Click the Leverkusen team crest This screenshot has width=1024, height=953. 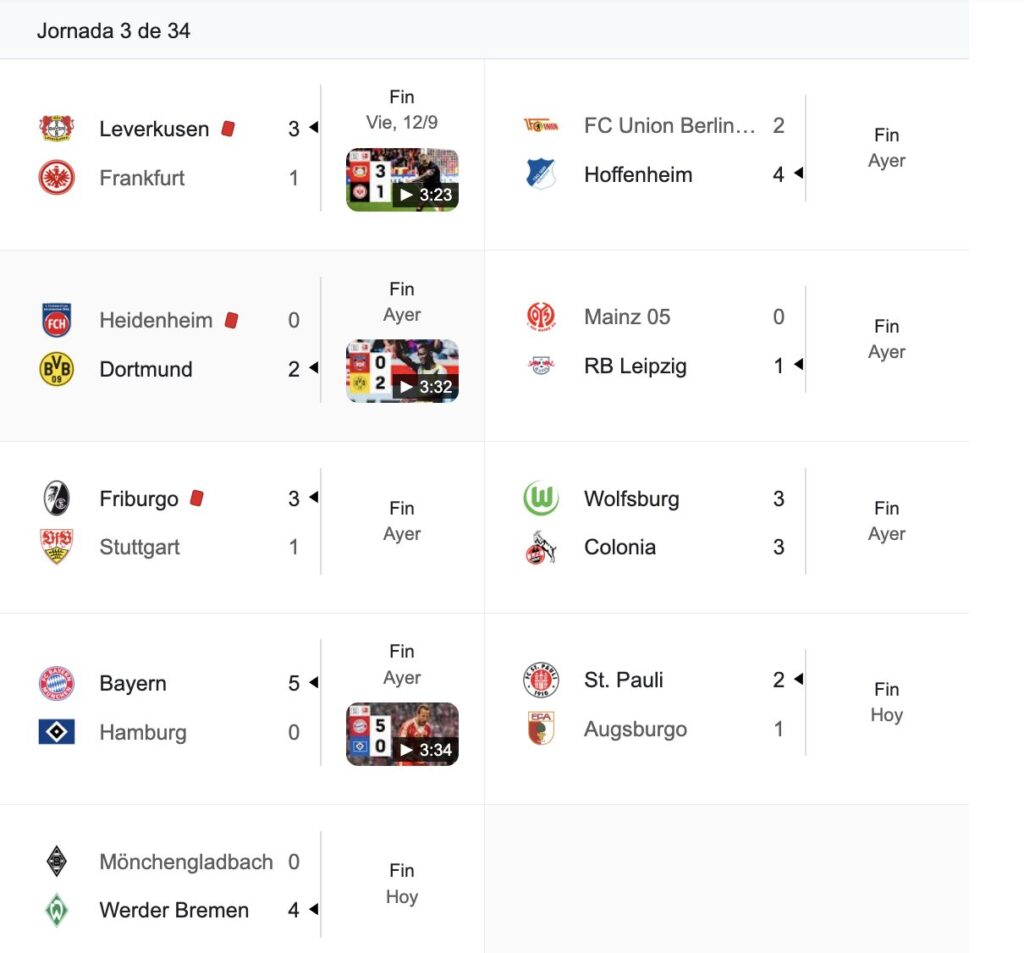click(x=56, y=129)
